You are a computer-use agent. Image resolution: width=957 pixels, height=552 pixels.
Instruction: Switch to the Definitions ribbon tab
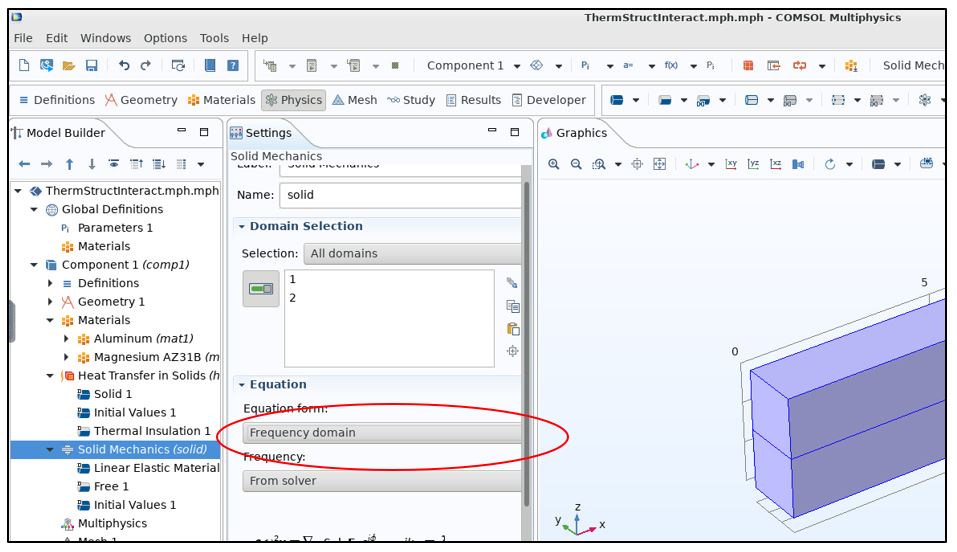pyautogui.click(x=57, y=100)
